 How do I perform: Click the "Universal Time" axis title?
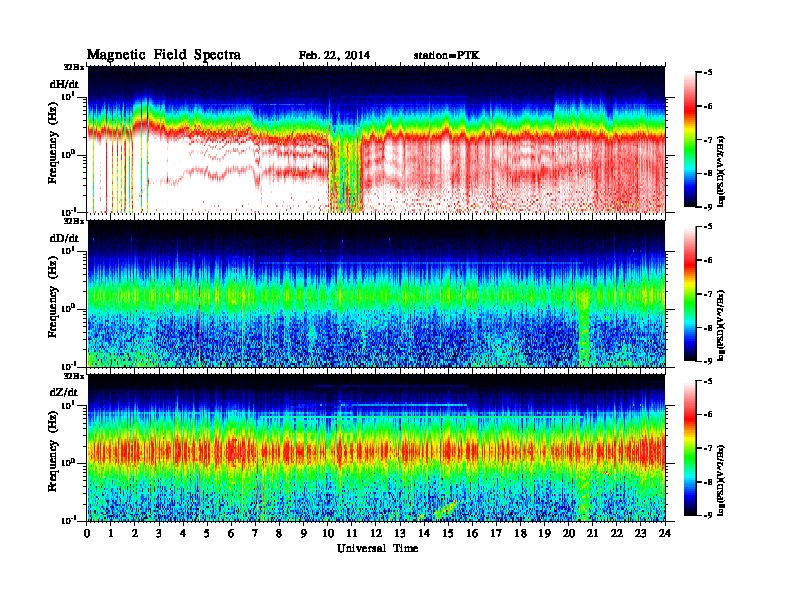tap(377, 548)
